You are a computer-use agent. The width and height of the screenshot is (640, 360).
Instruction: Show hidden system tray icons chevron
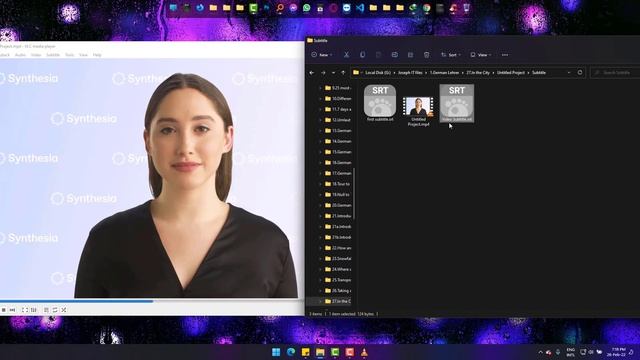click(540, 352)
